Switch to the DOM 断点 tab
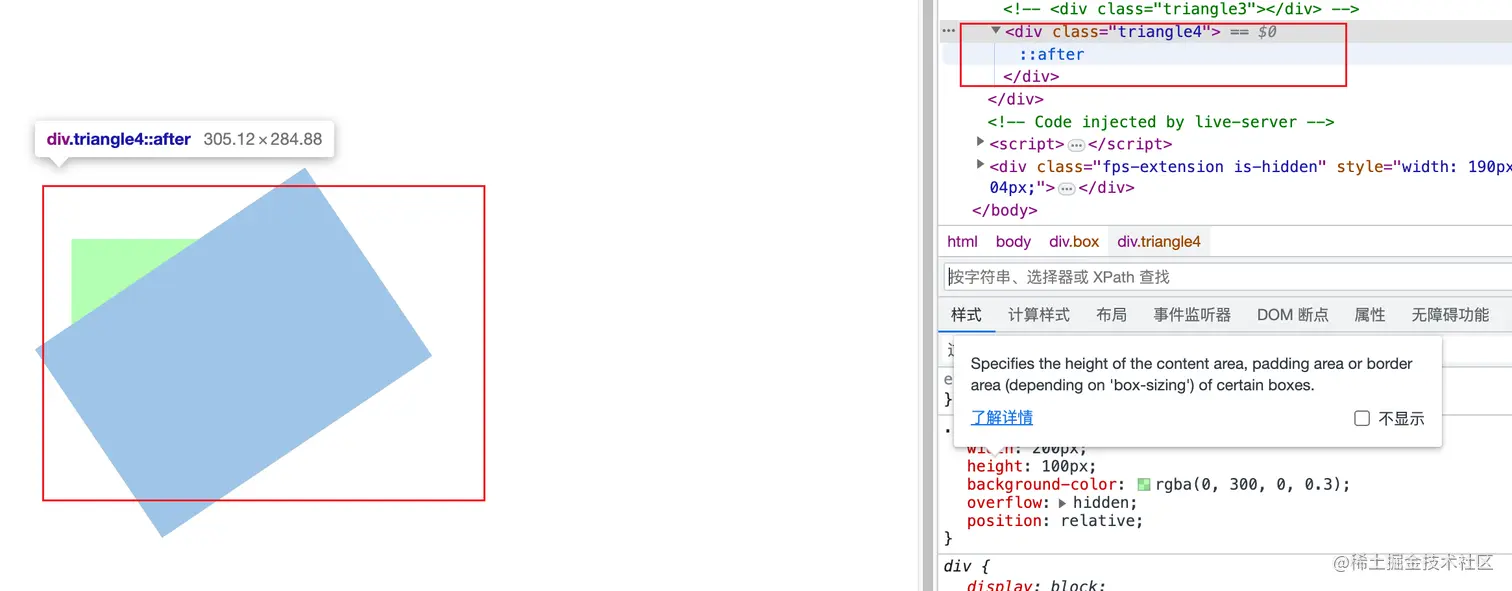Viewport: 1512px width, 591px height. (x=1293, y=315)
